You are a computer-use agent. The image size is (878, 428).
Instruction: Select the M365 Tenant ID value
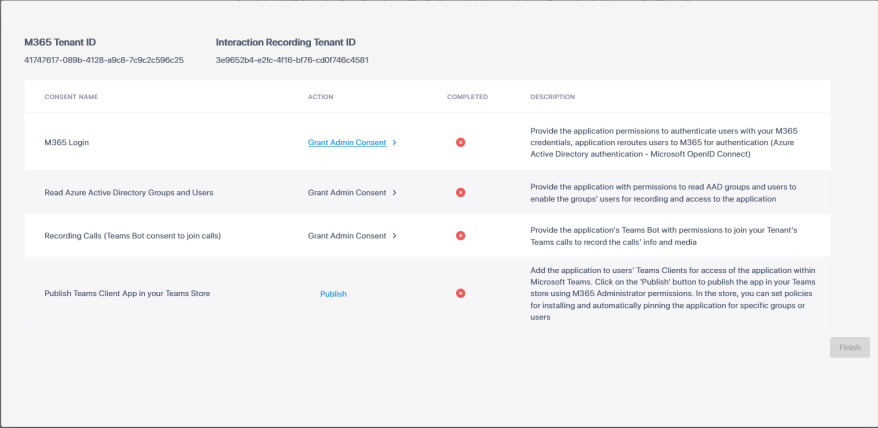coord(104,60)
